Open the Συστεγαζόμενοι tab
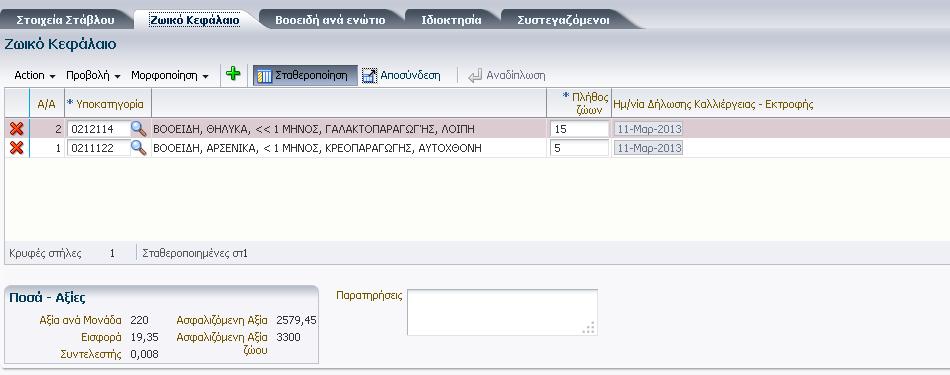This screenshot has height=375, width=950. tap(563, 20)
